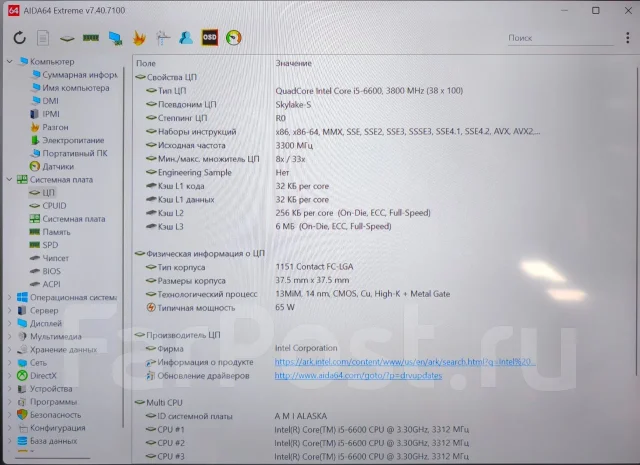Screen dimensions: 640x465
Task: Open the three-dot options menu
Action: 627,38
